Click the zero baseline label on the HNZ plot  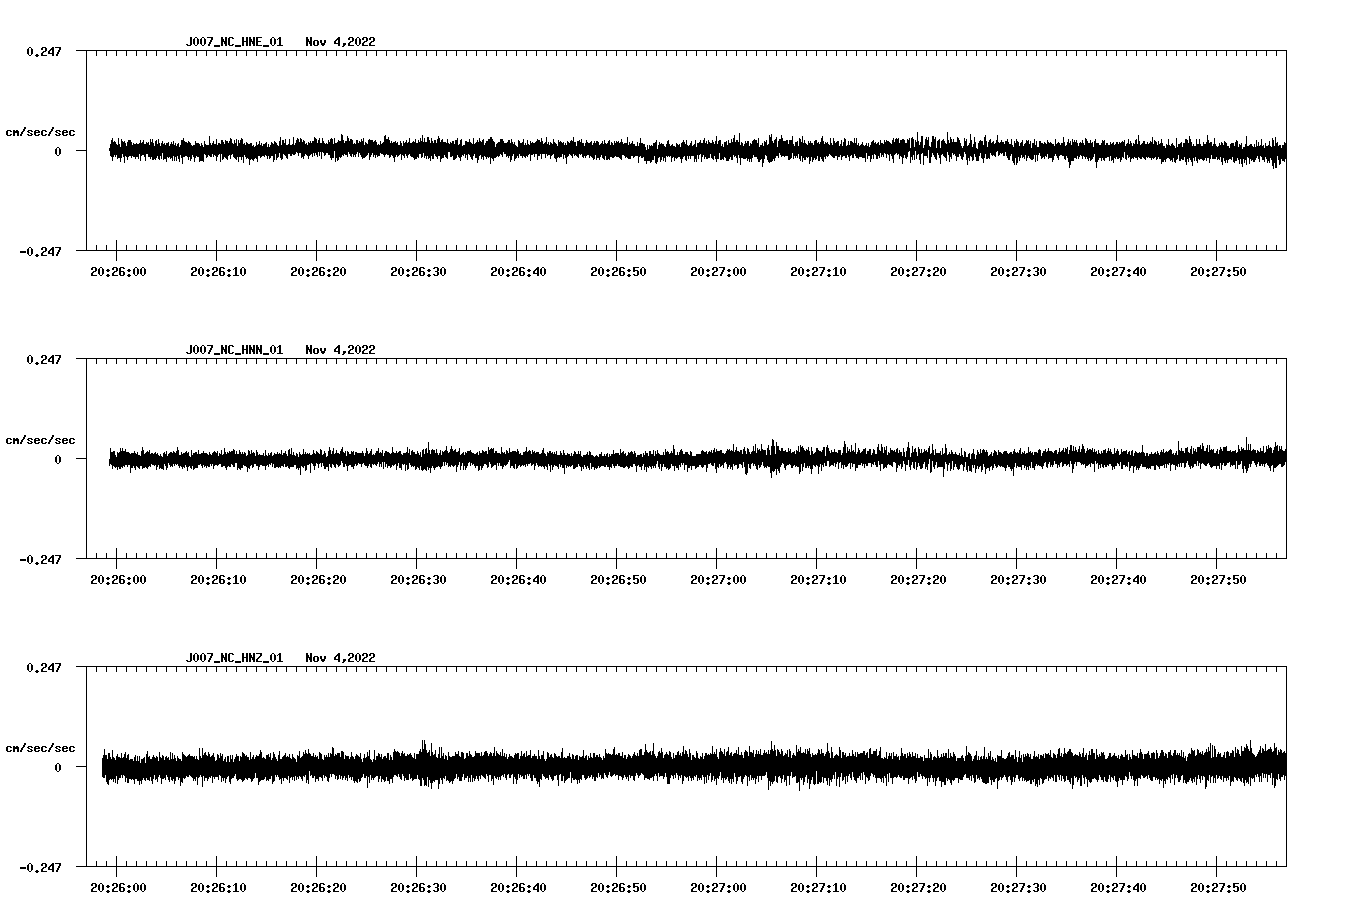(x=58, y=767)
